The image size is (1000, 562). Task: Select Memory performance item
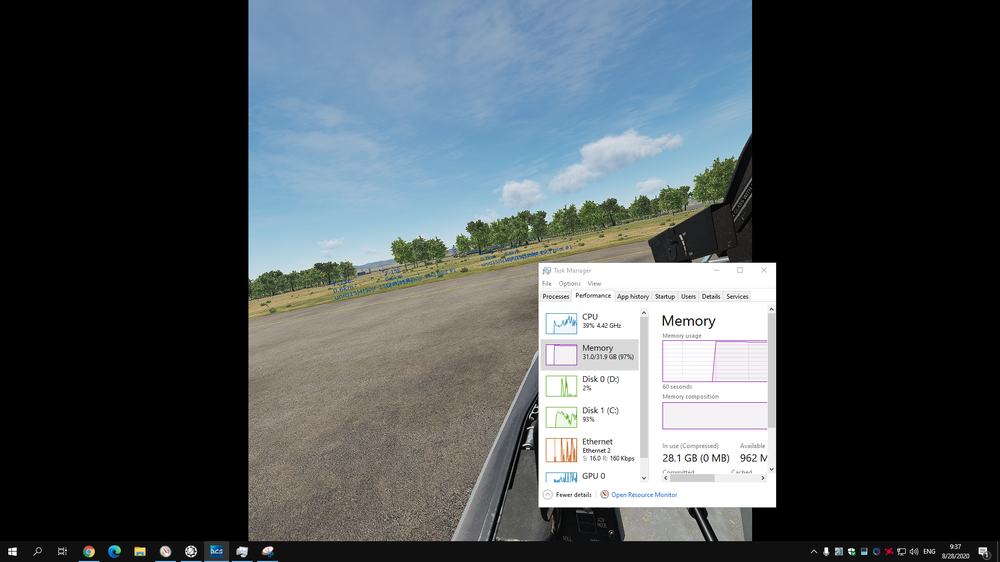(589, 354)
